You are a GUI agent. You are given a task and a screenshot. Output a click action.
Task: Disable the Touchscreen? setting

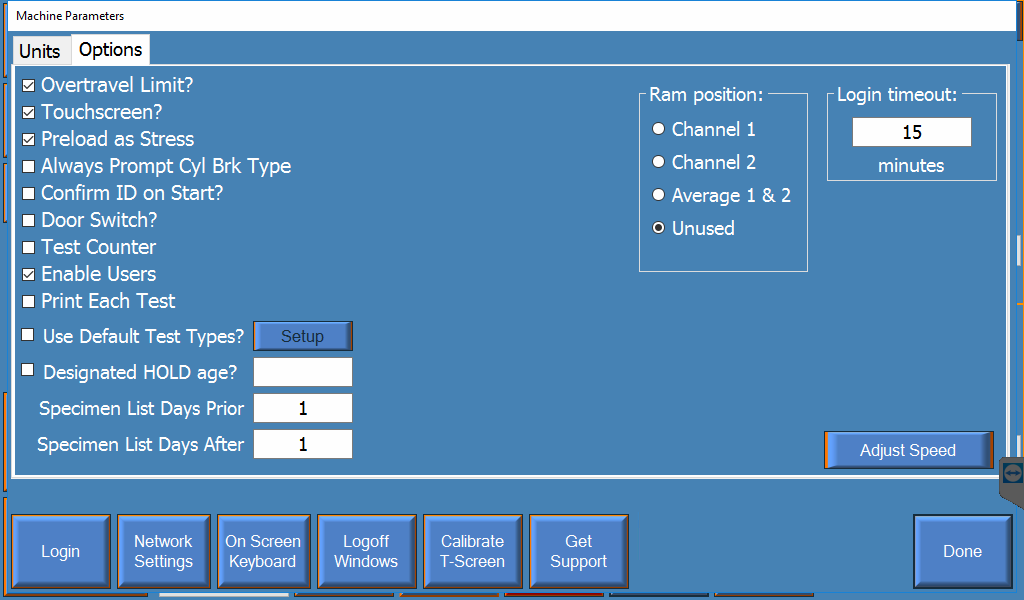point(28,112)
